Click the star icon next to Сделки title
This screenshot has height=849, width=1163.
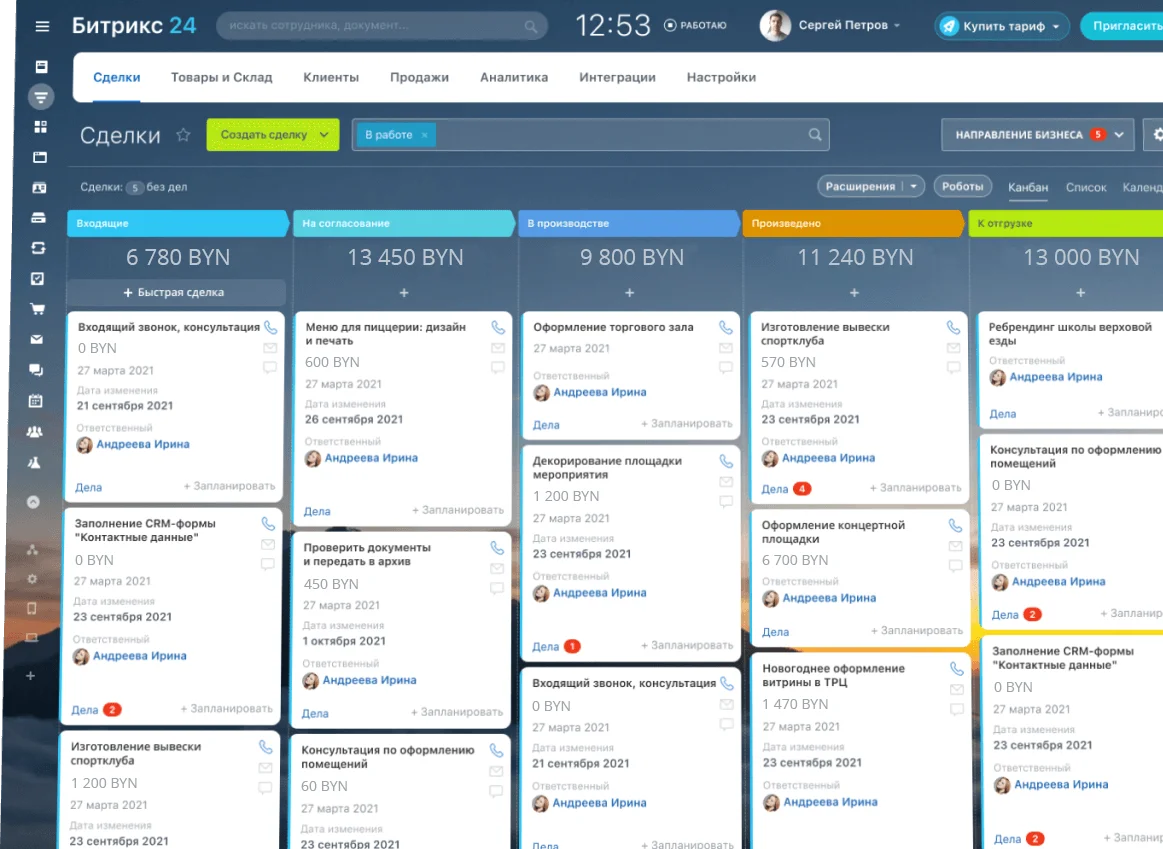pos(183,135)
